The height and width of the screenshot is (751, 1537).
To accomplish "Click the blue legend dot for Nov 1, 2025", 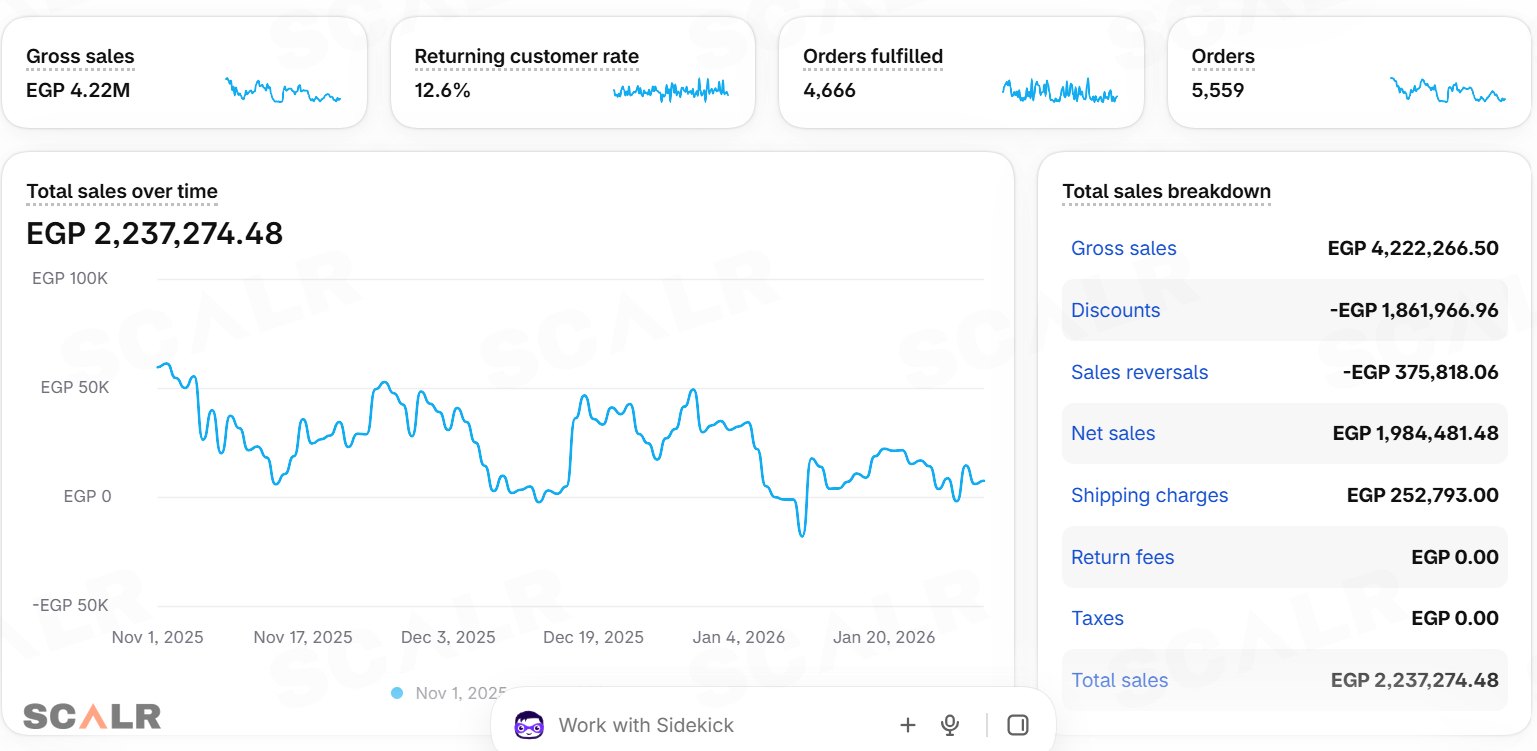I will tap(397, 693).
